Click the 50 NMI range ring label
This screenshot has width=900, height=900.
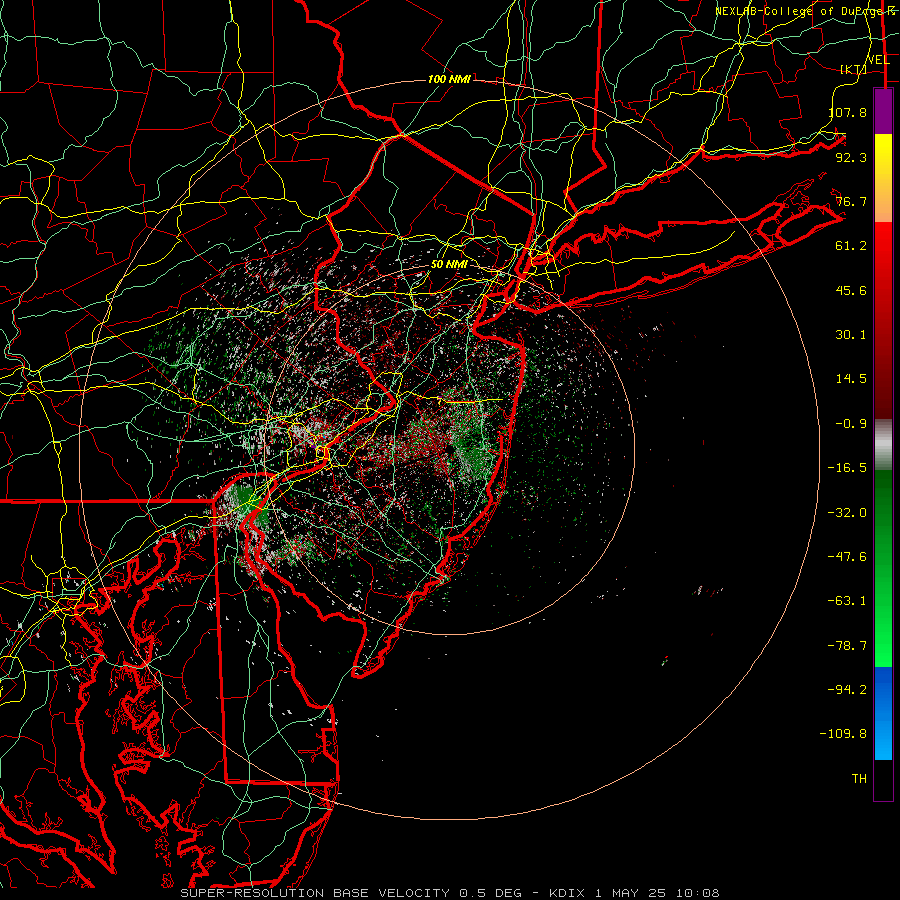[x=449, y=265]
